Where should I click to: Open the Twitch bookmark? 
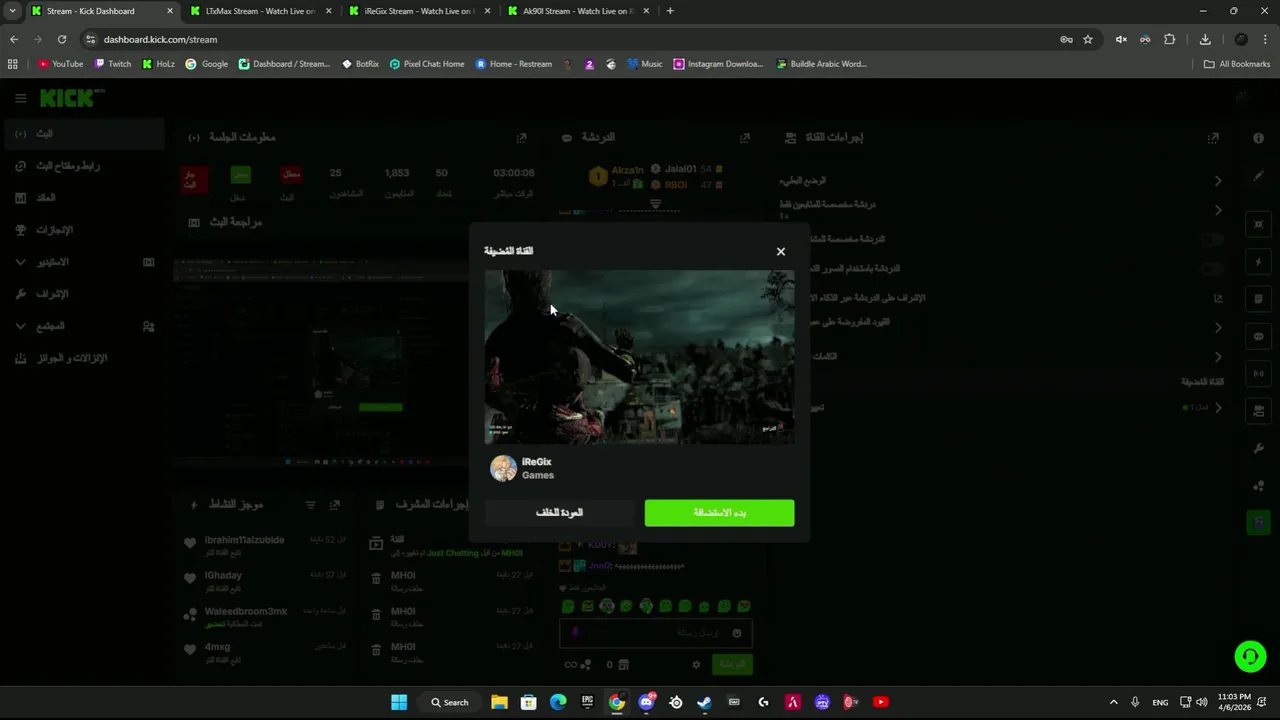coord(113,64)
